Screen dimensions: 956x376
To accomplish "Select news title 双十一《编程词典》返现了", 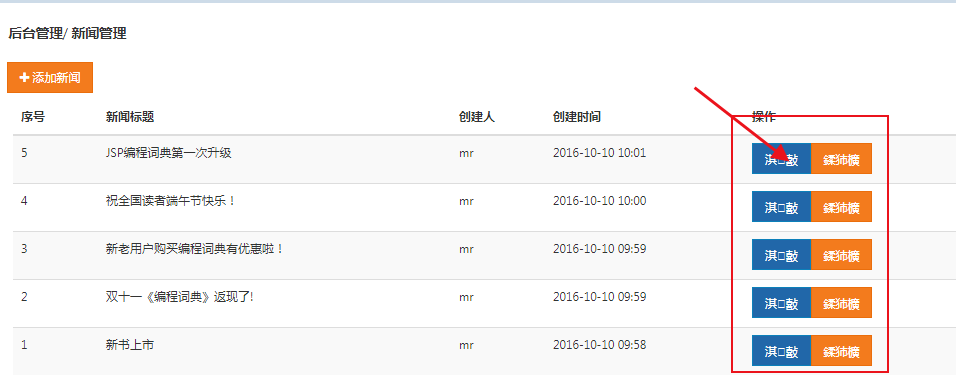I will click(x=179, y=297).
